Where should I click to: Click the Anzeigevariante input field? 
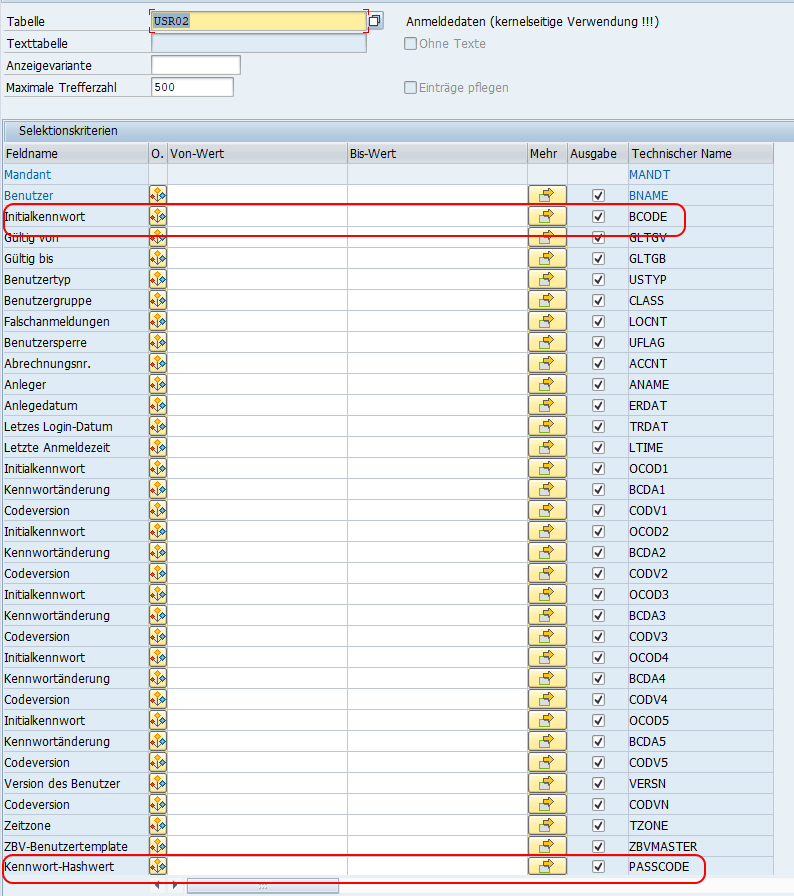pyautogui.click(x=195, y=65)
